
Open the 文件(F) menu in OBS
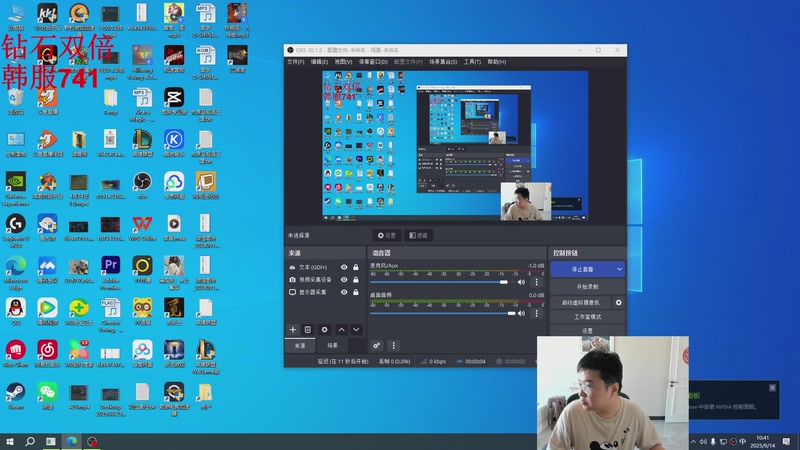point(295,62)
